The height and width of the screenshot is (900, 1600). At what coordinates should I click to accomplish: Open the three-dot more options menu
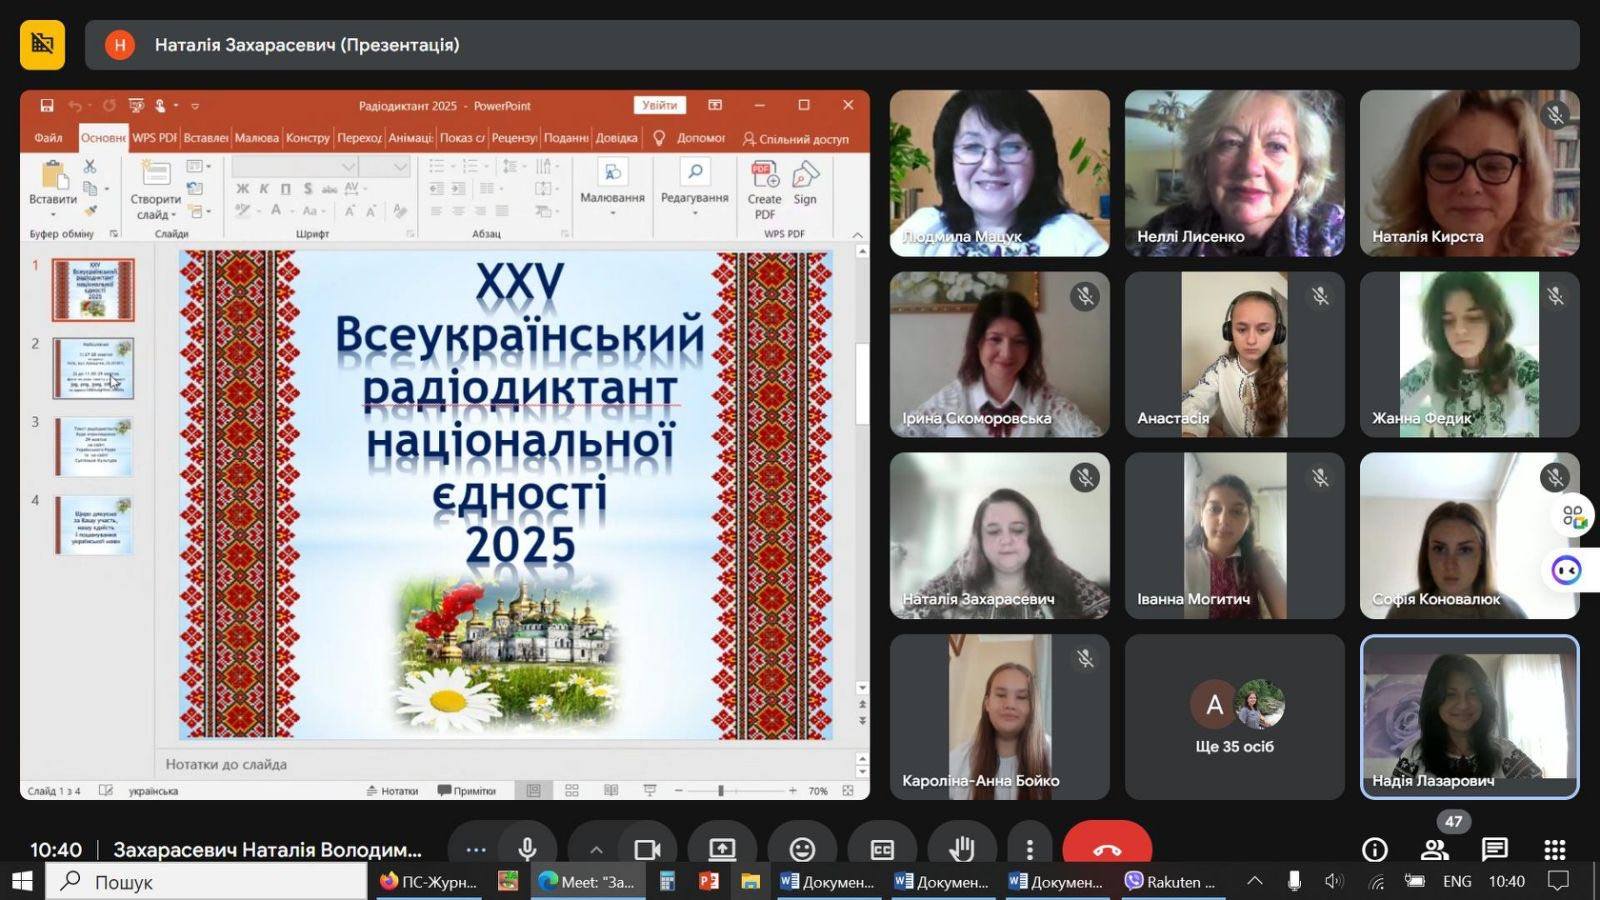tap(1029, 849)
